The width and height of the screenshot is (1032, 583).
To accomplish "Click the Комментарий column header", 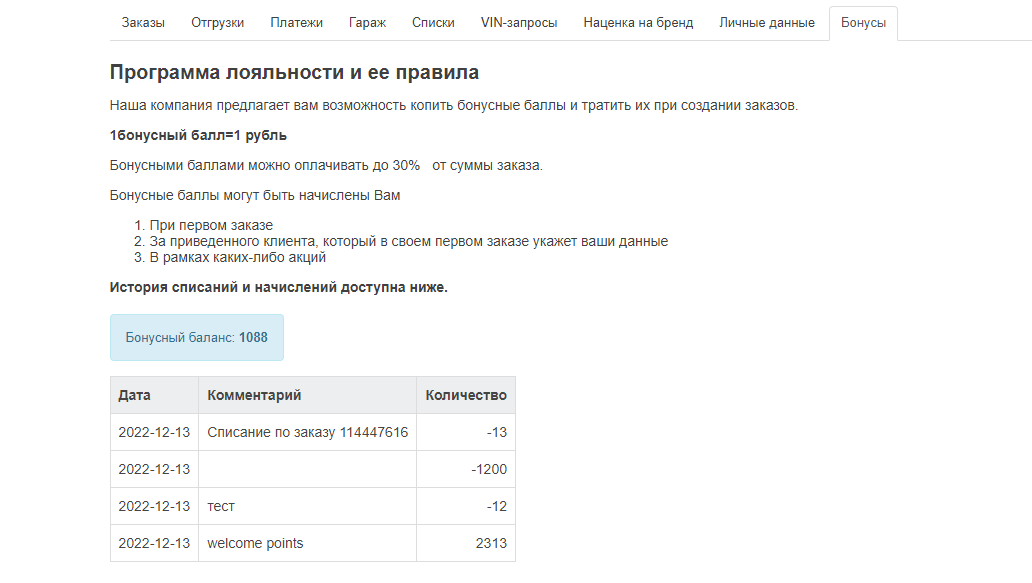I will [x=307, y=395].
